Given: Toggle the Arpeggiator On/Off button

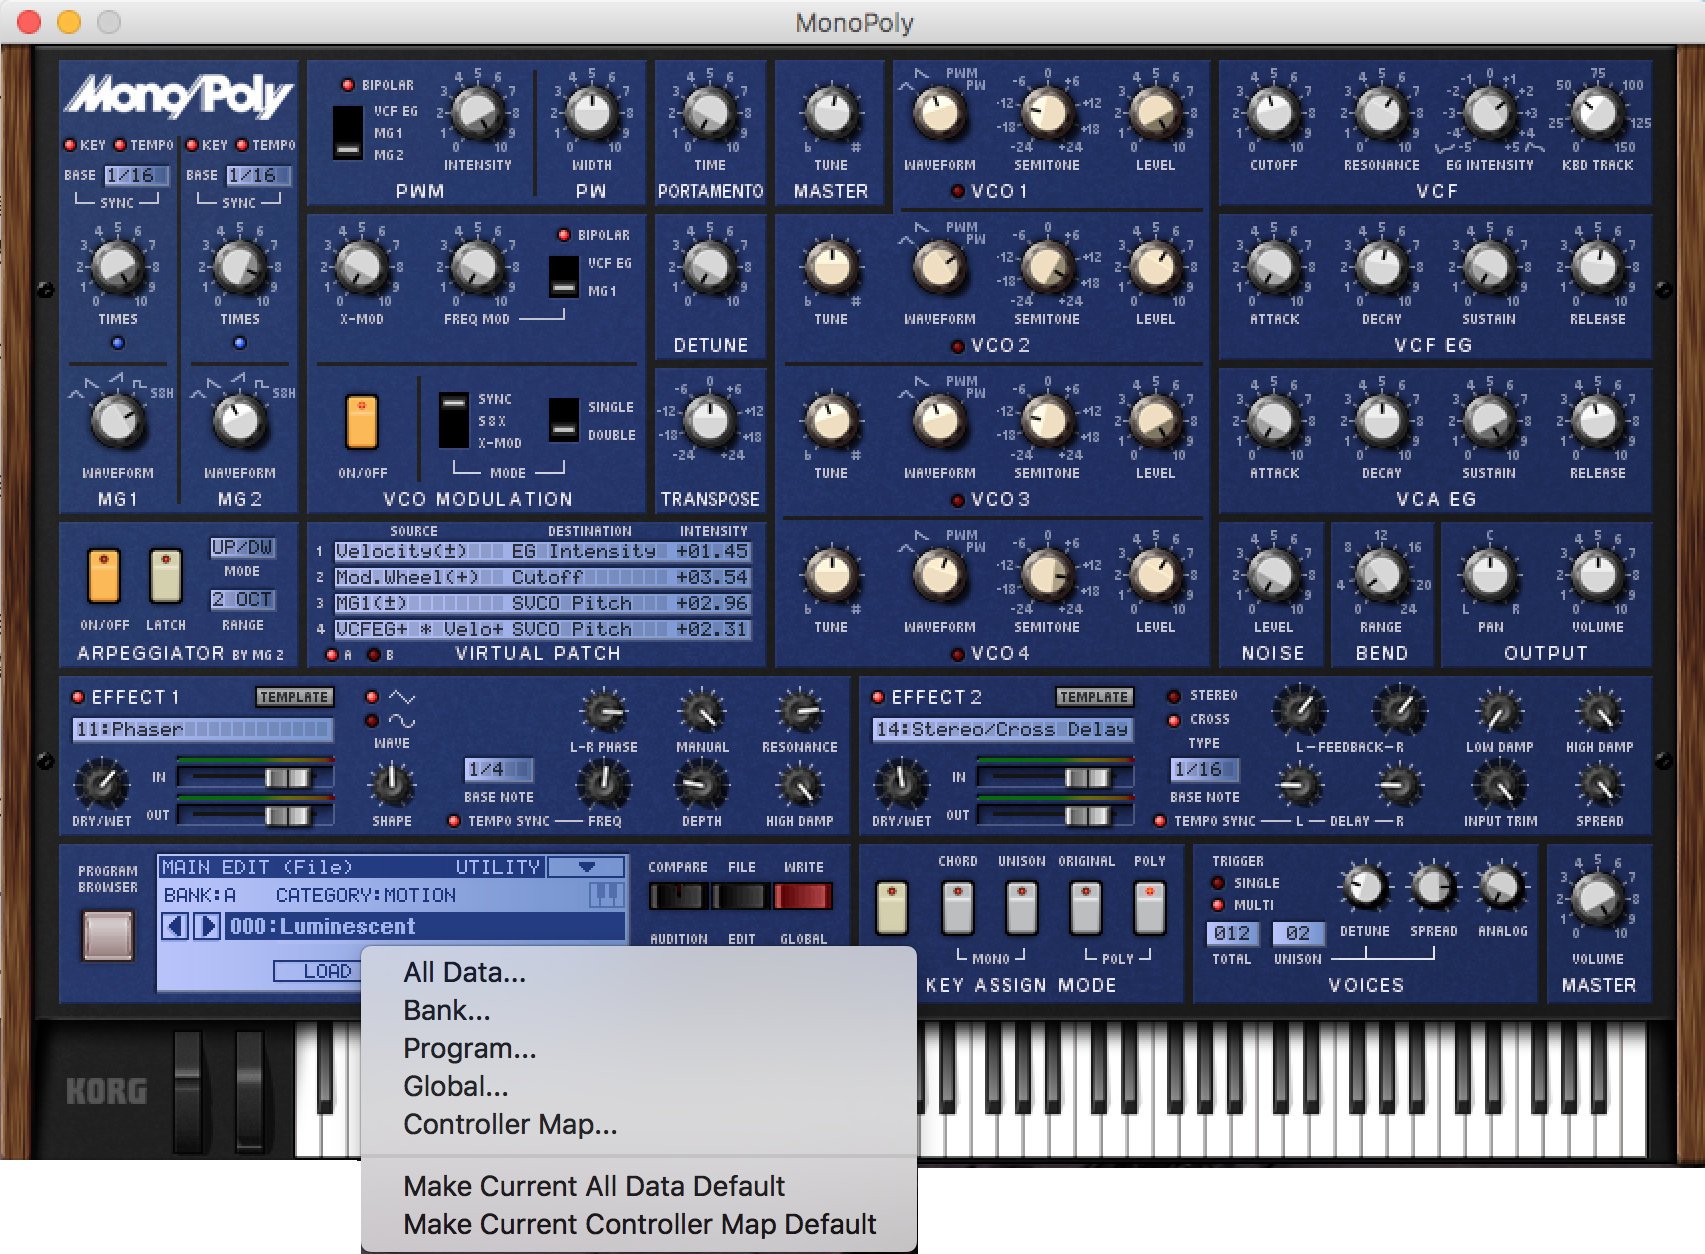Looking at the screenshot, I should coord(104,577).
